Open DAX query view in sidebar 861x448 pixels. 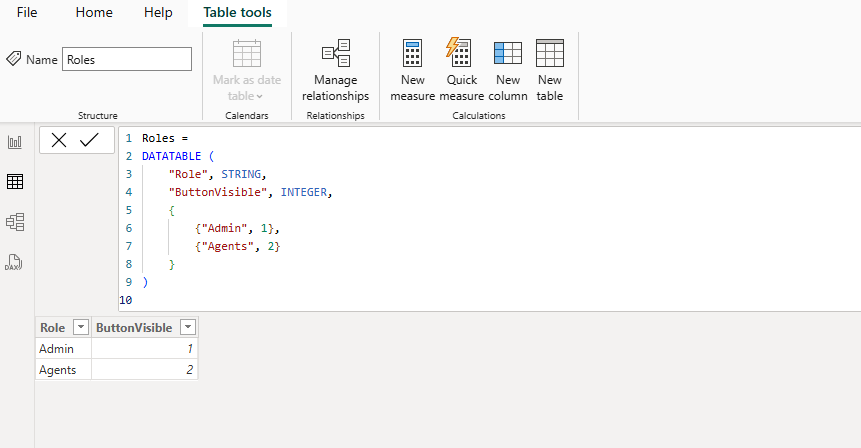point(15,262)
